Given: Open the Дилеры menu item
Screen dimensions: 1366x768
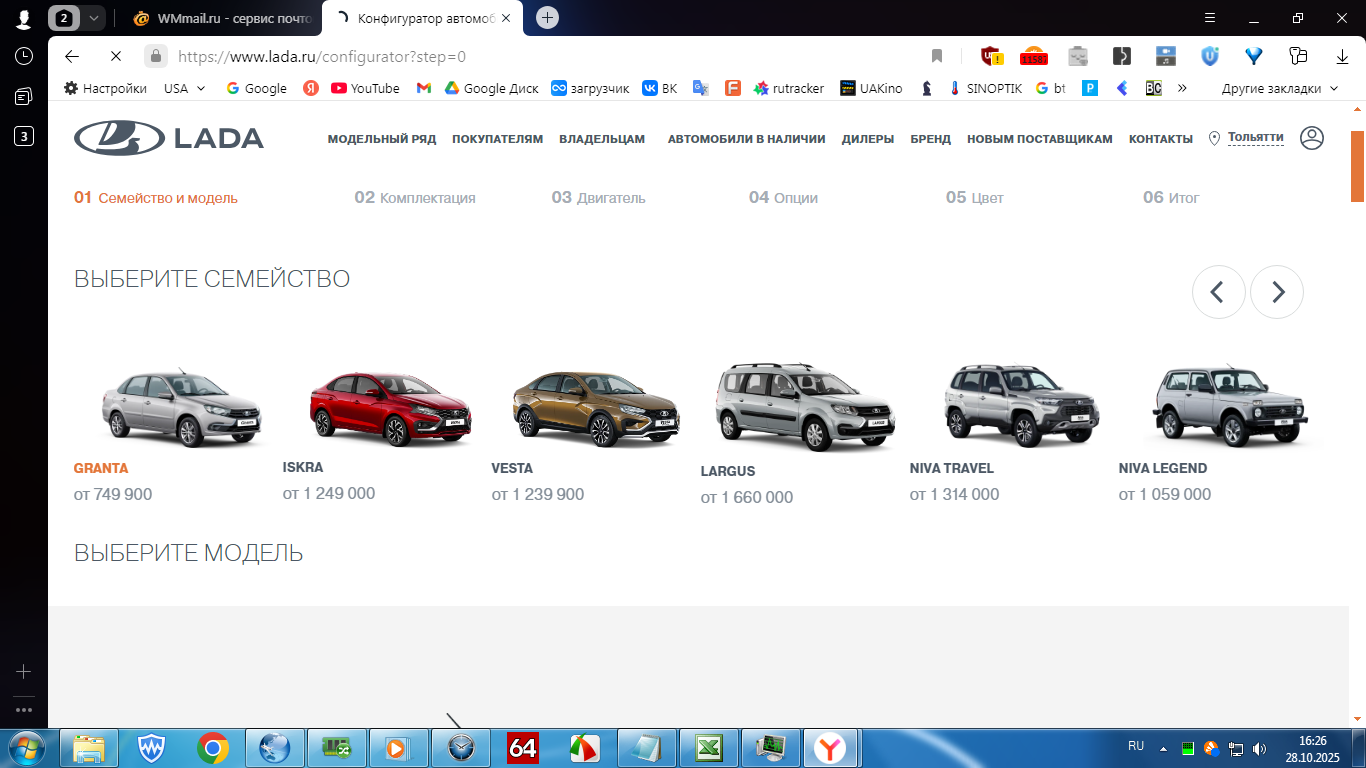Looking at the screenshot, I should 868,139.
